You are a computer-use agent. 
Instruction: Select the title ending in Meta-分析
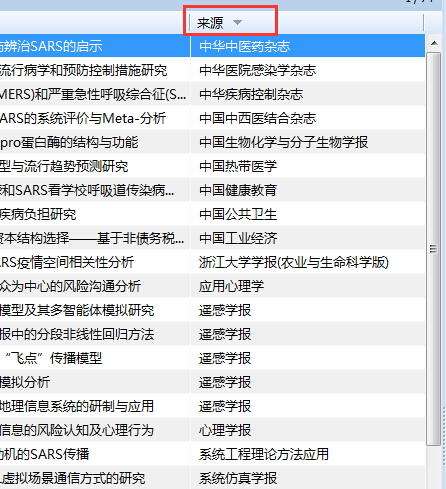click(83, 118)
